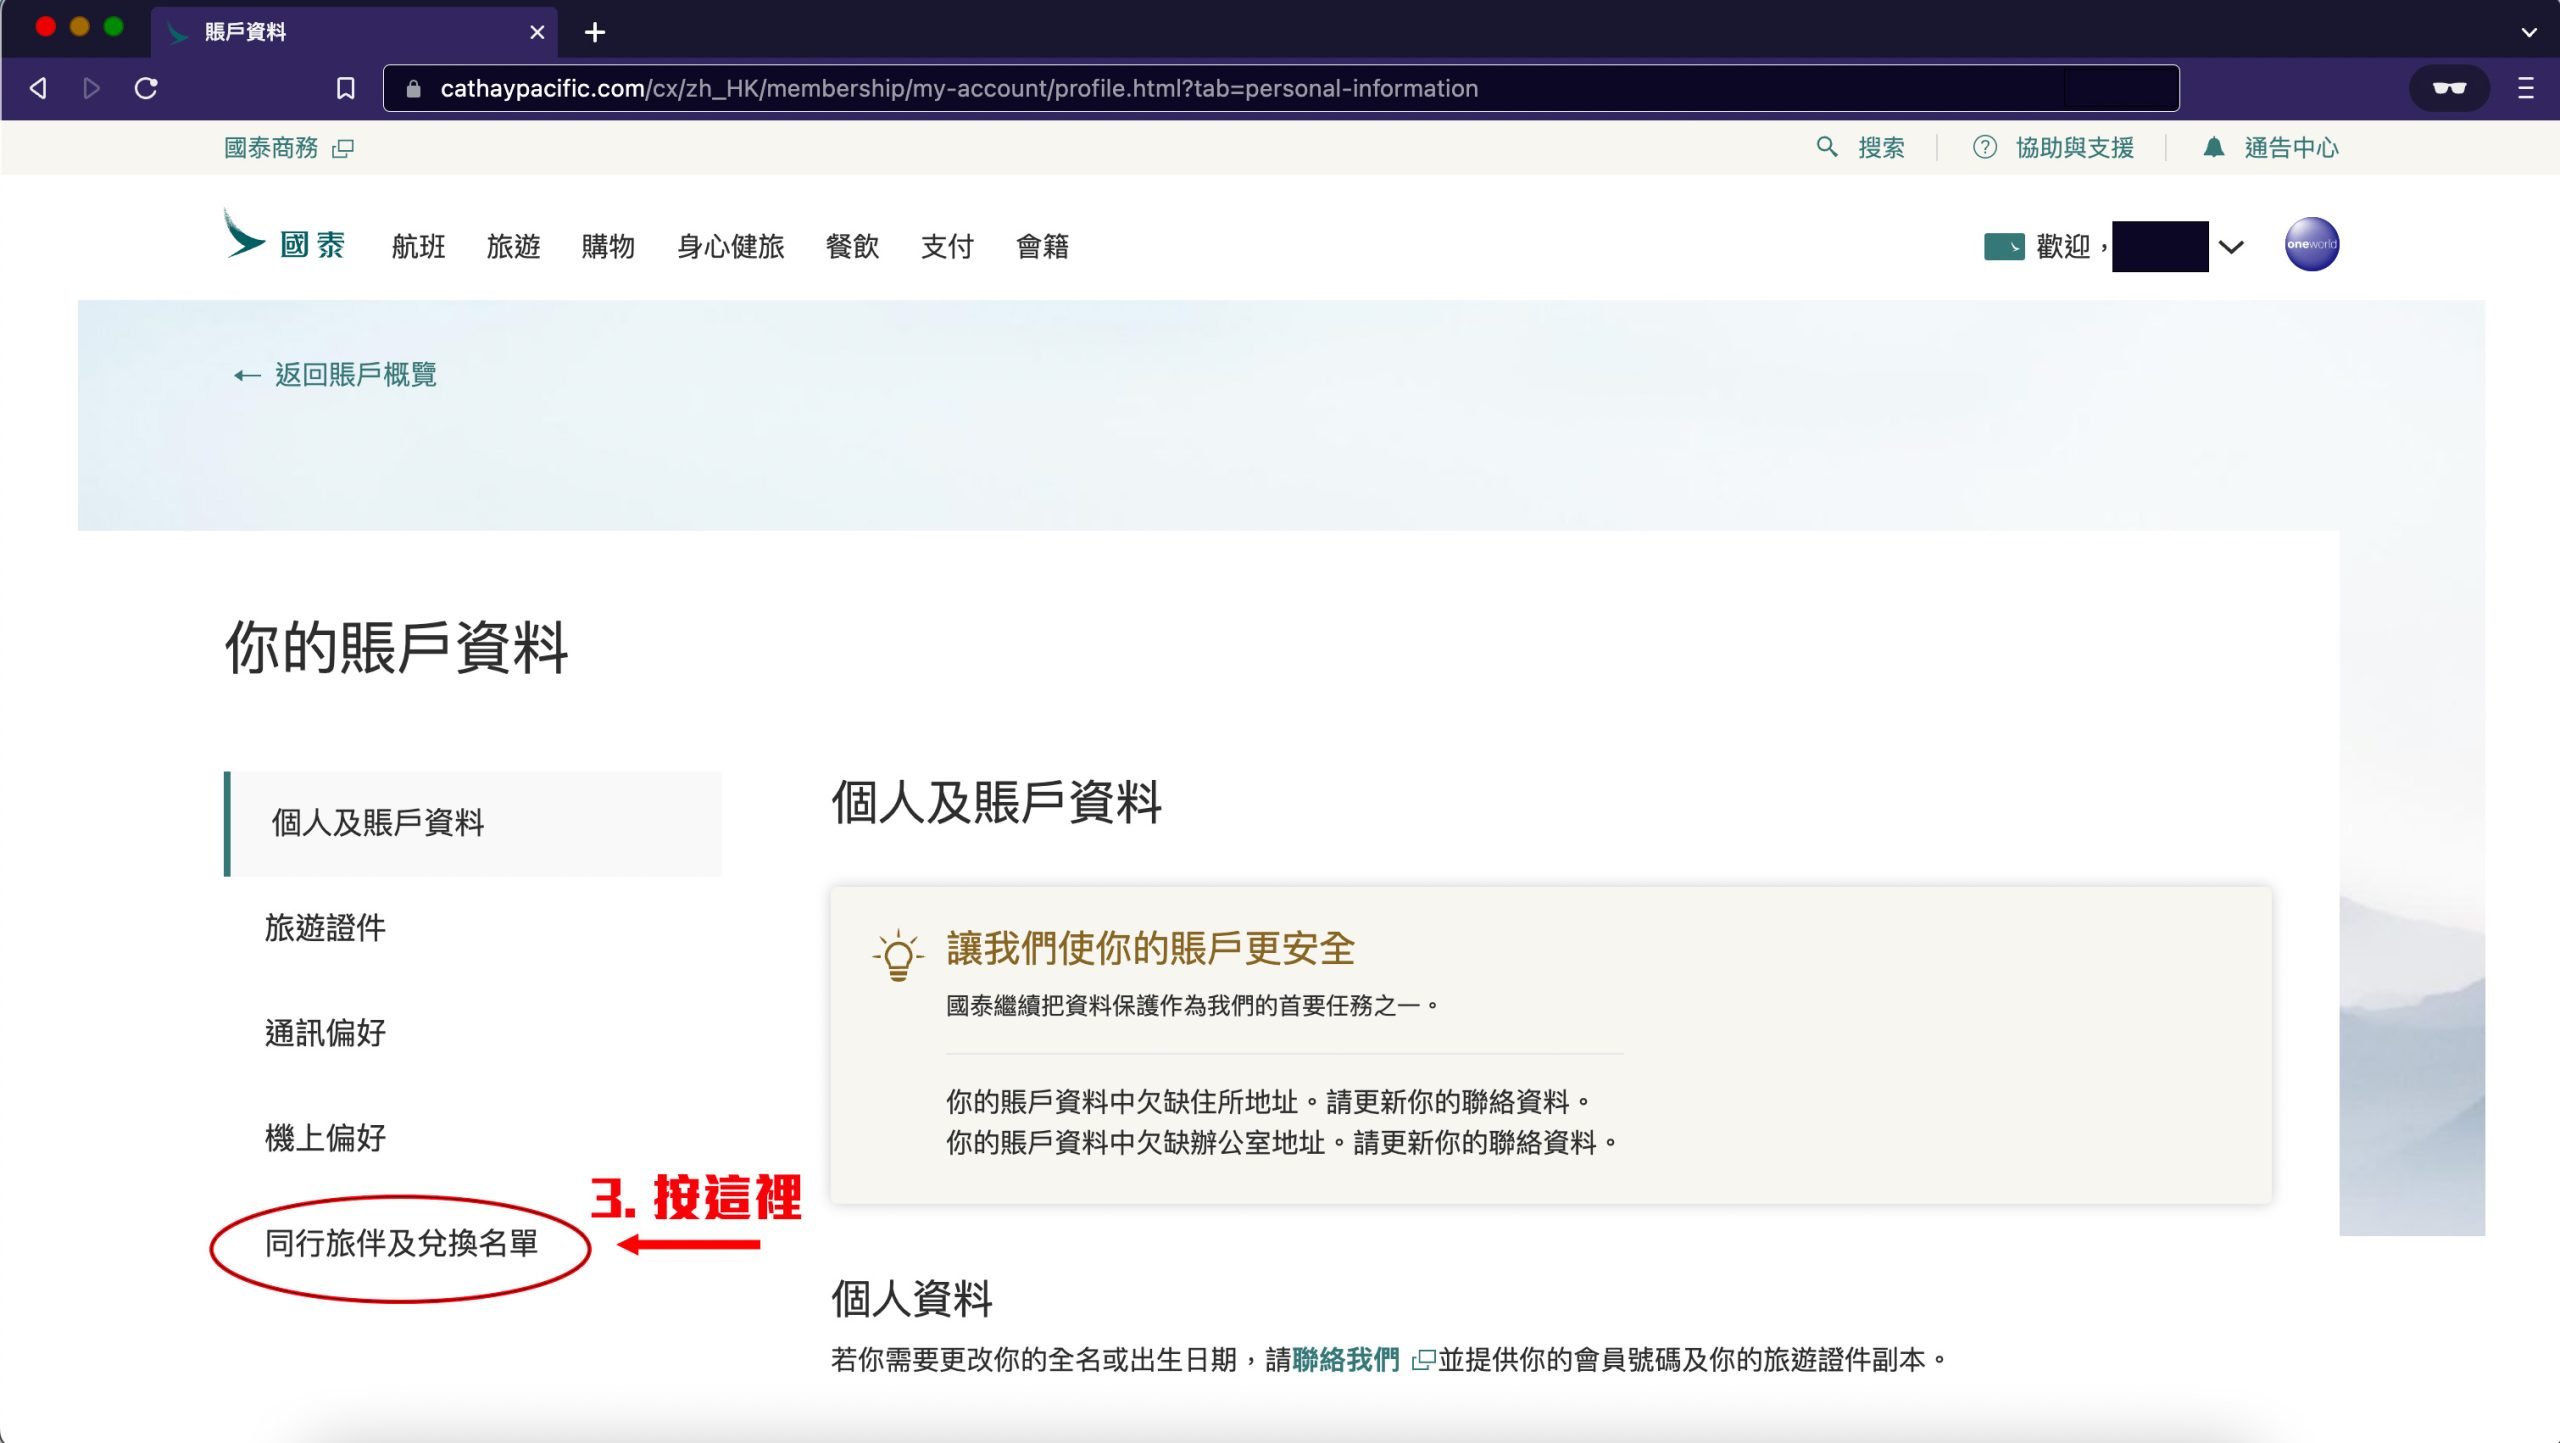The width and height of the screenshot is (2560, 1443).
Task: Click the 你的賬戶資料 page title
Action: 397,647
